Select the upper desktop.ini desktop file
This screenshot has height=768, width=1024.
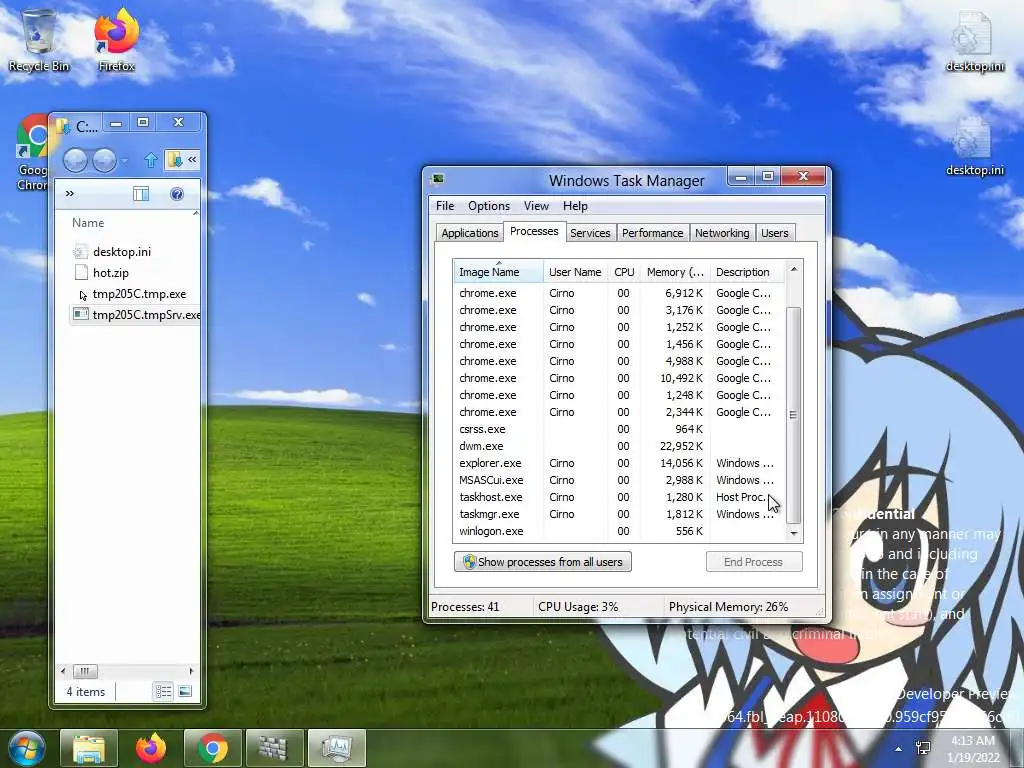pos(974,40)
